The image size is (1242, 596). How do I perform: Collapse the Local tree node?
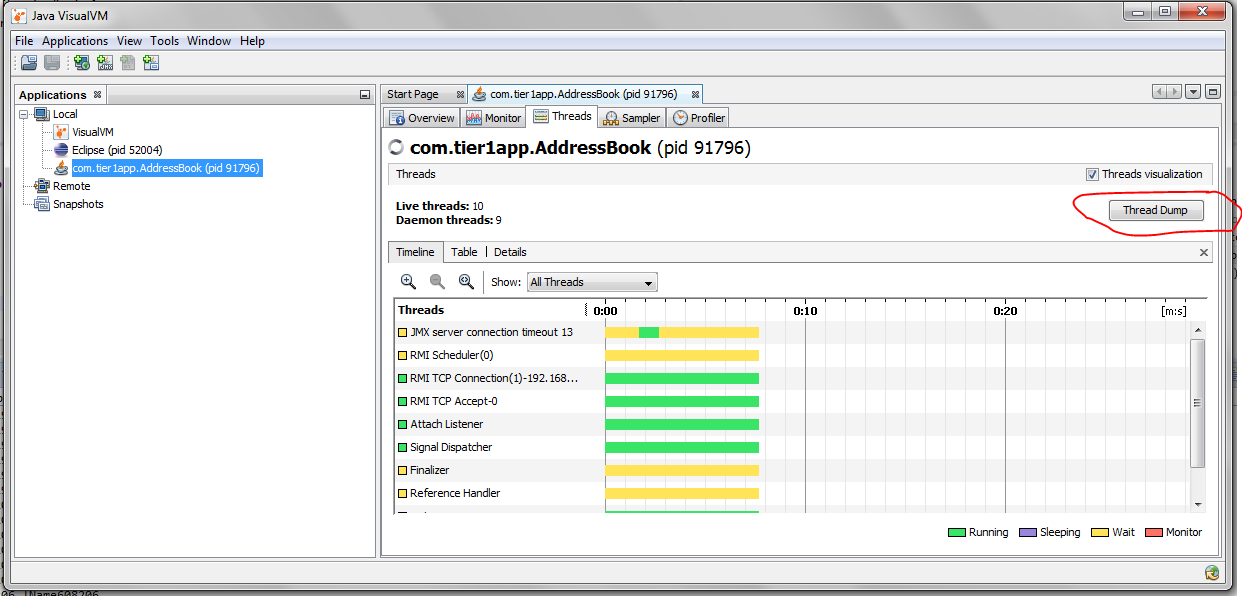tap(24, 114)
